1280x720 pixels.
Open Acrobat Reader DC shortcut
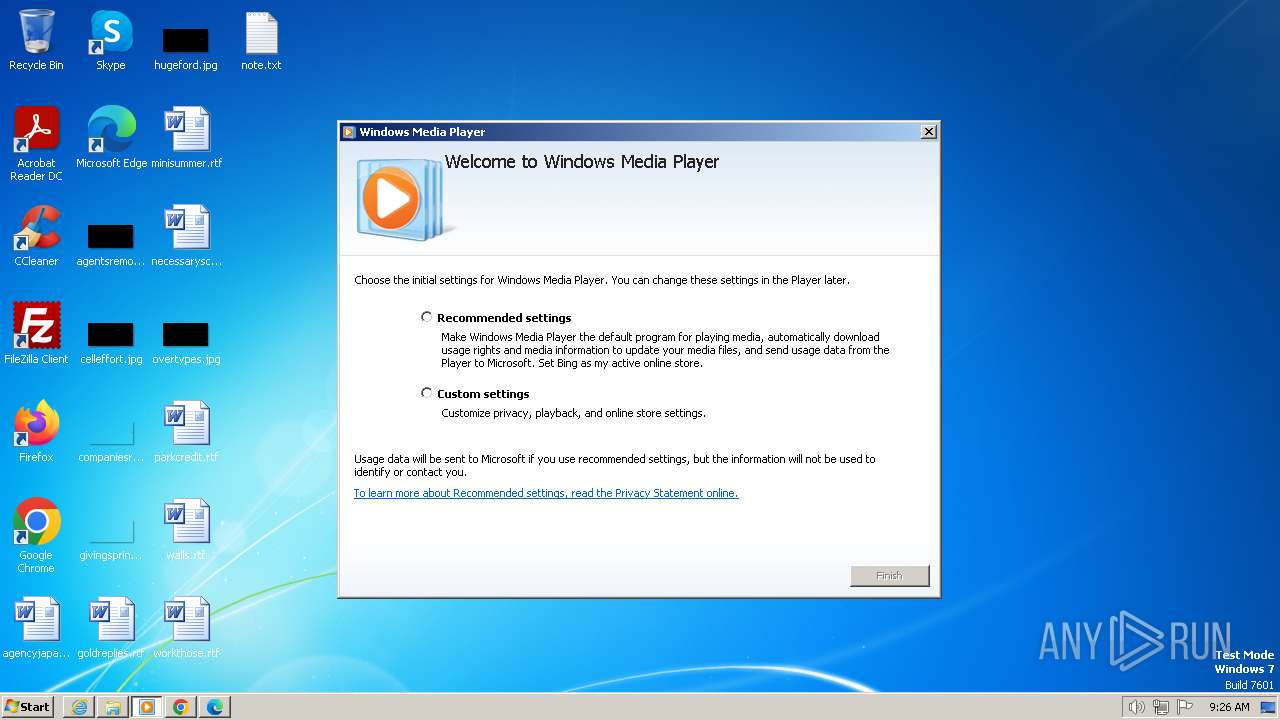coord(36,143)
